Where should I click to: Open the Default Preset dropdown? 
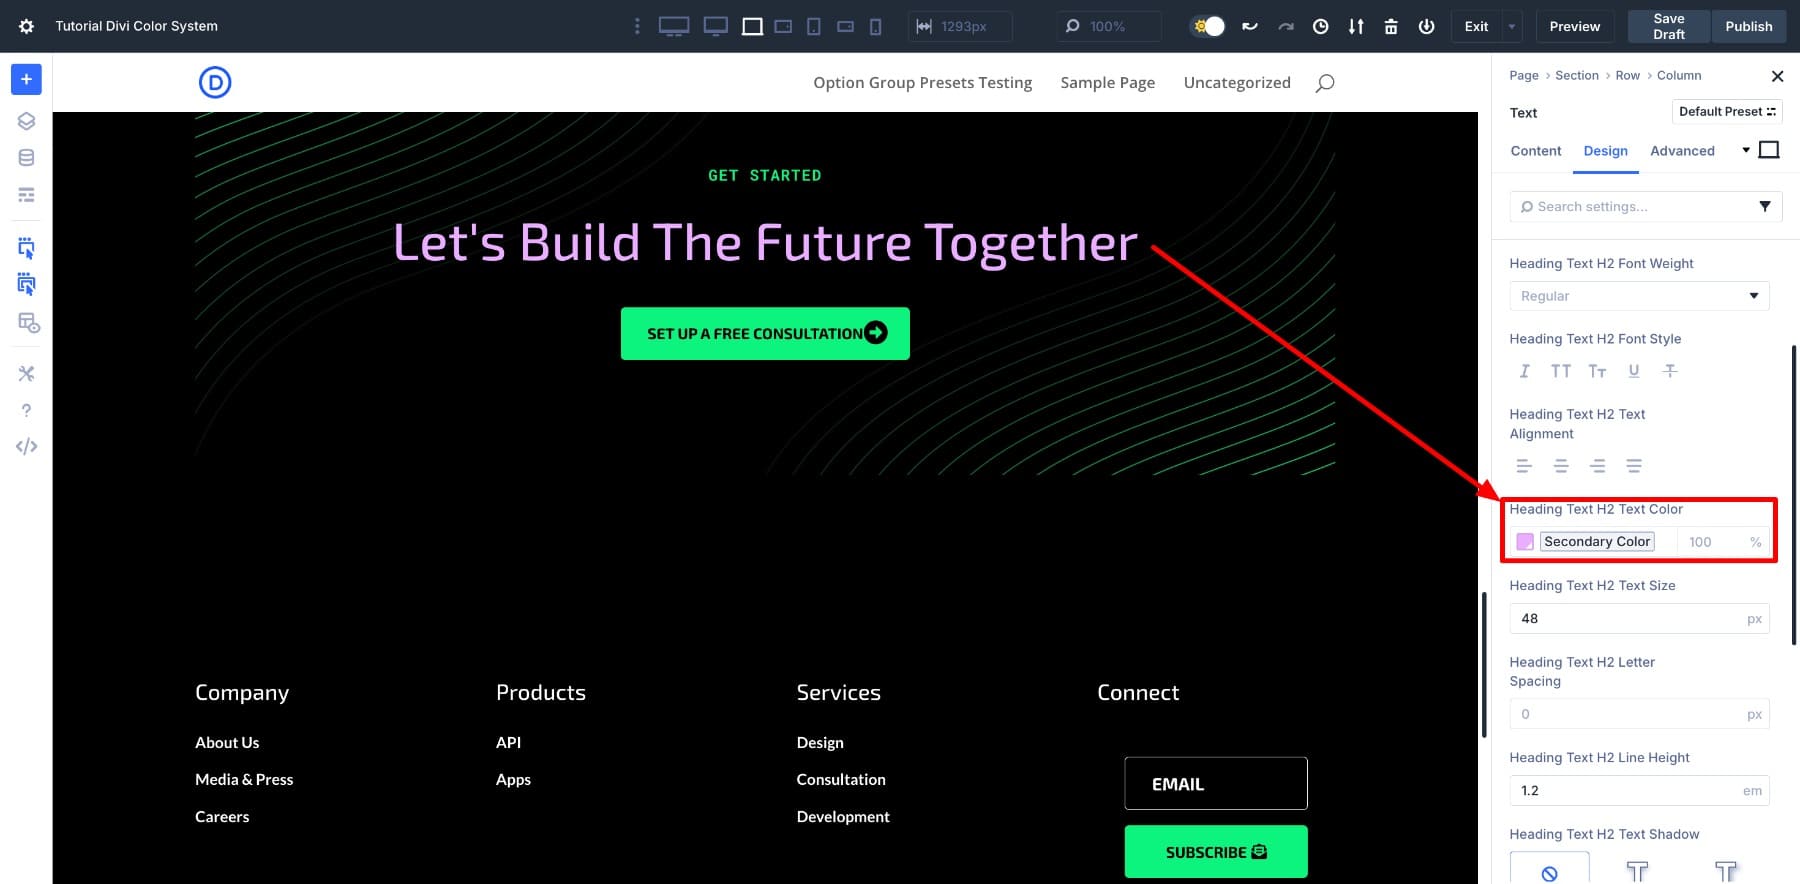tap(1726, 112)
